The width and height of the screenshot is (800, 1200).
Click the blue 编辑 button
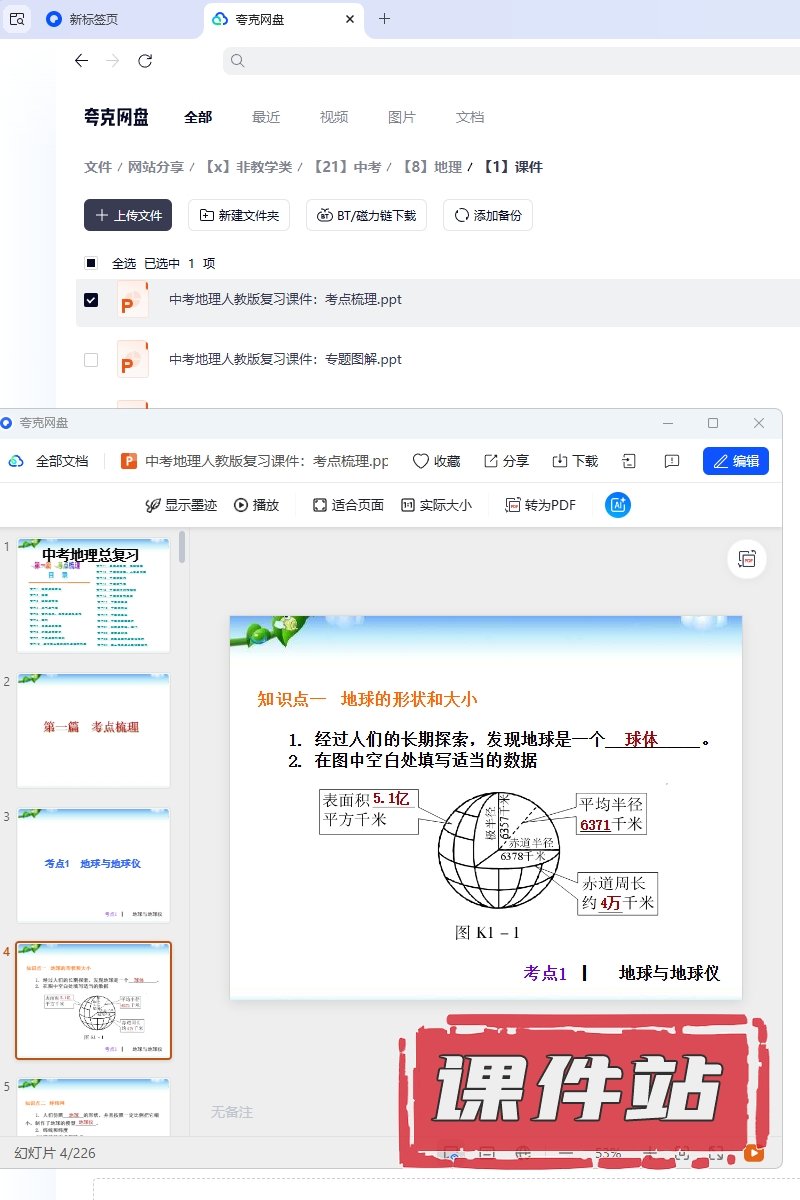coord(736,461)
